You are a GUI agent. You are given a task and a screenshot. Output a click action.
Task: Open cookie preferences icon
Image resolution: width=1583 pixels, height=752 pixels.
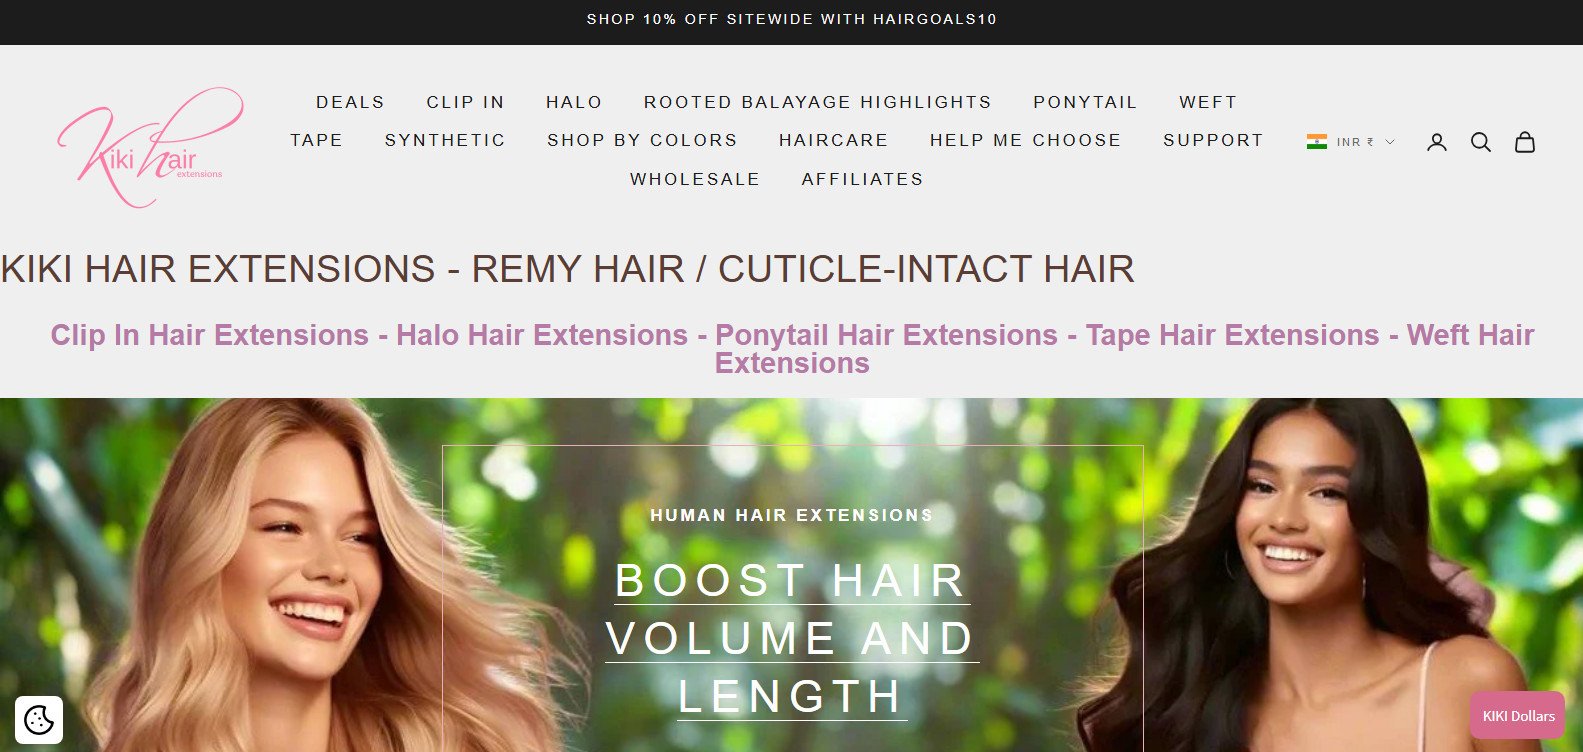39,720
